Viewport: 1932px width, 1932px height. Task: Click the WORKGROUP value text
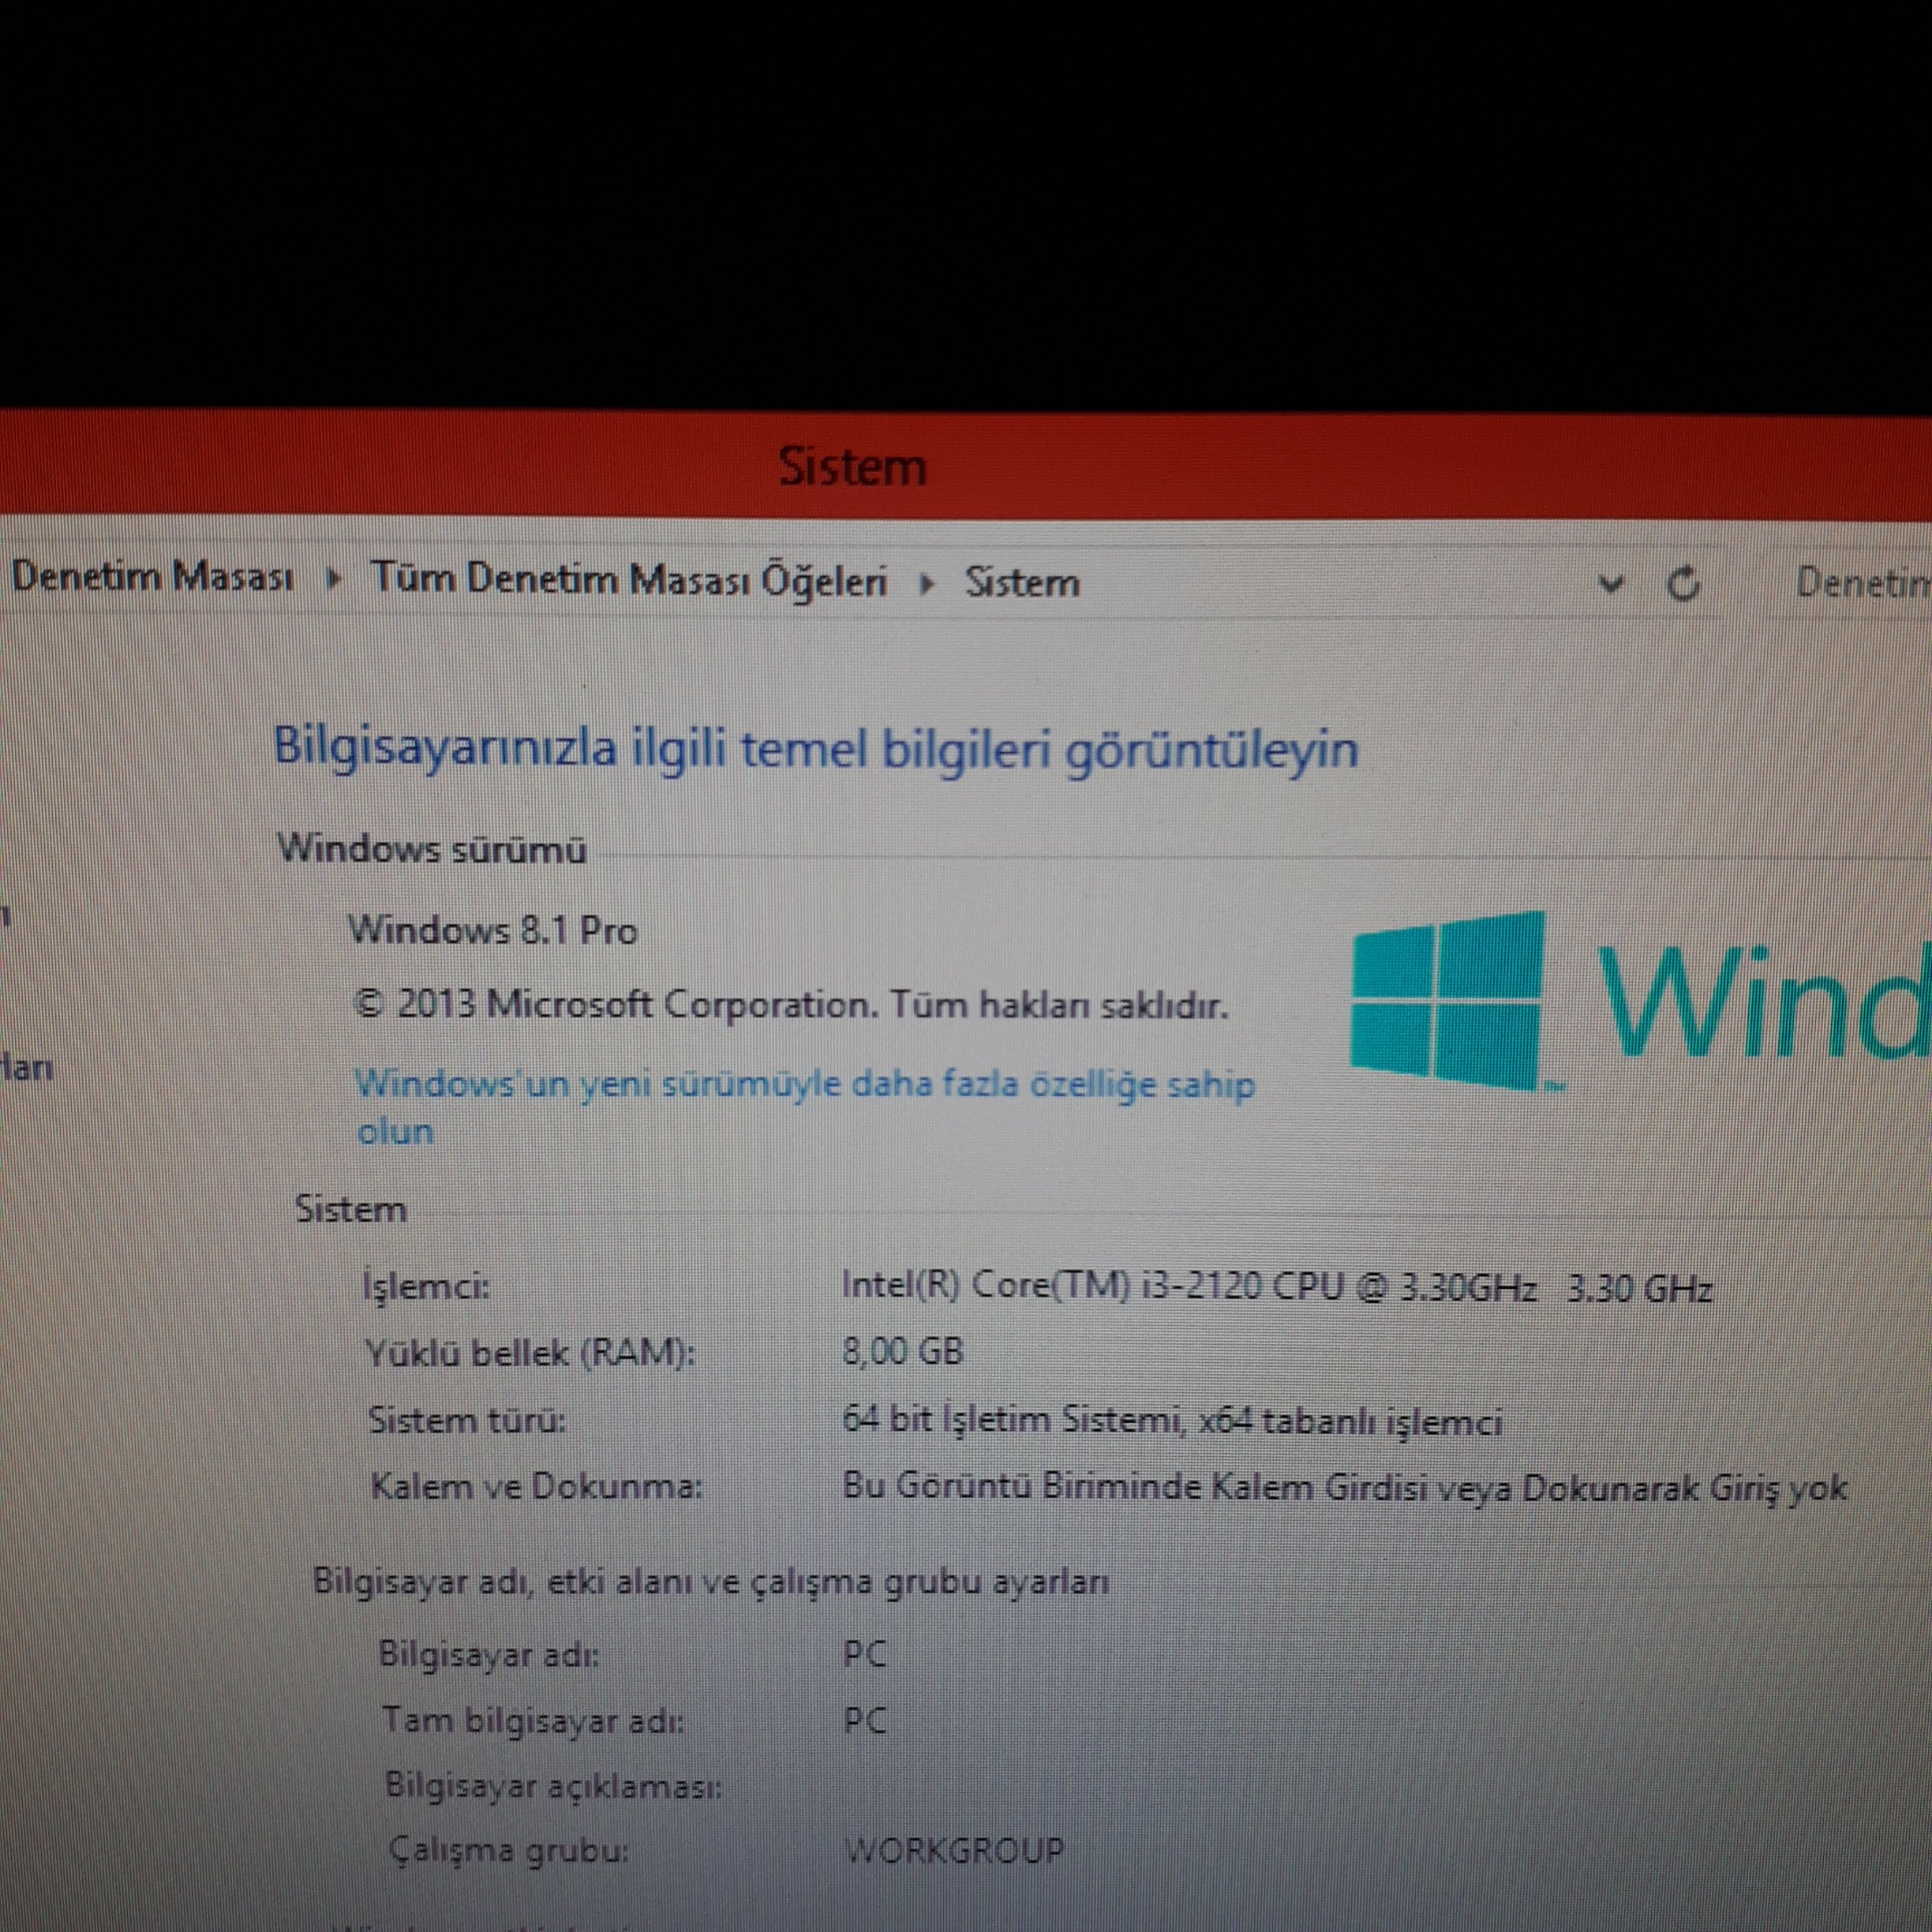[x=954, y=1850]
